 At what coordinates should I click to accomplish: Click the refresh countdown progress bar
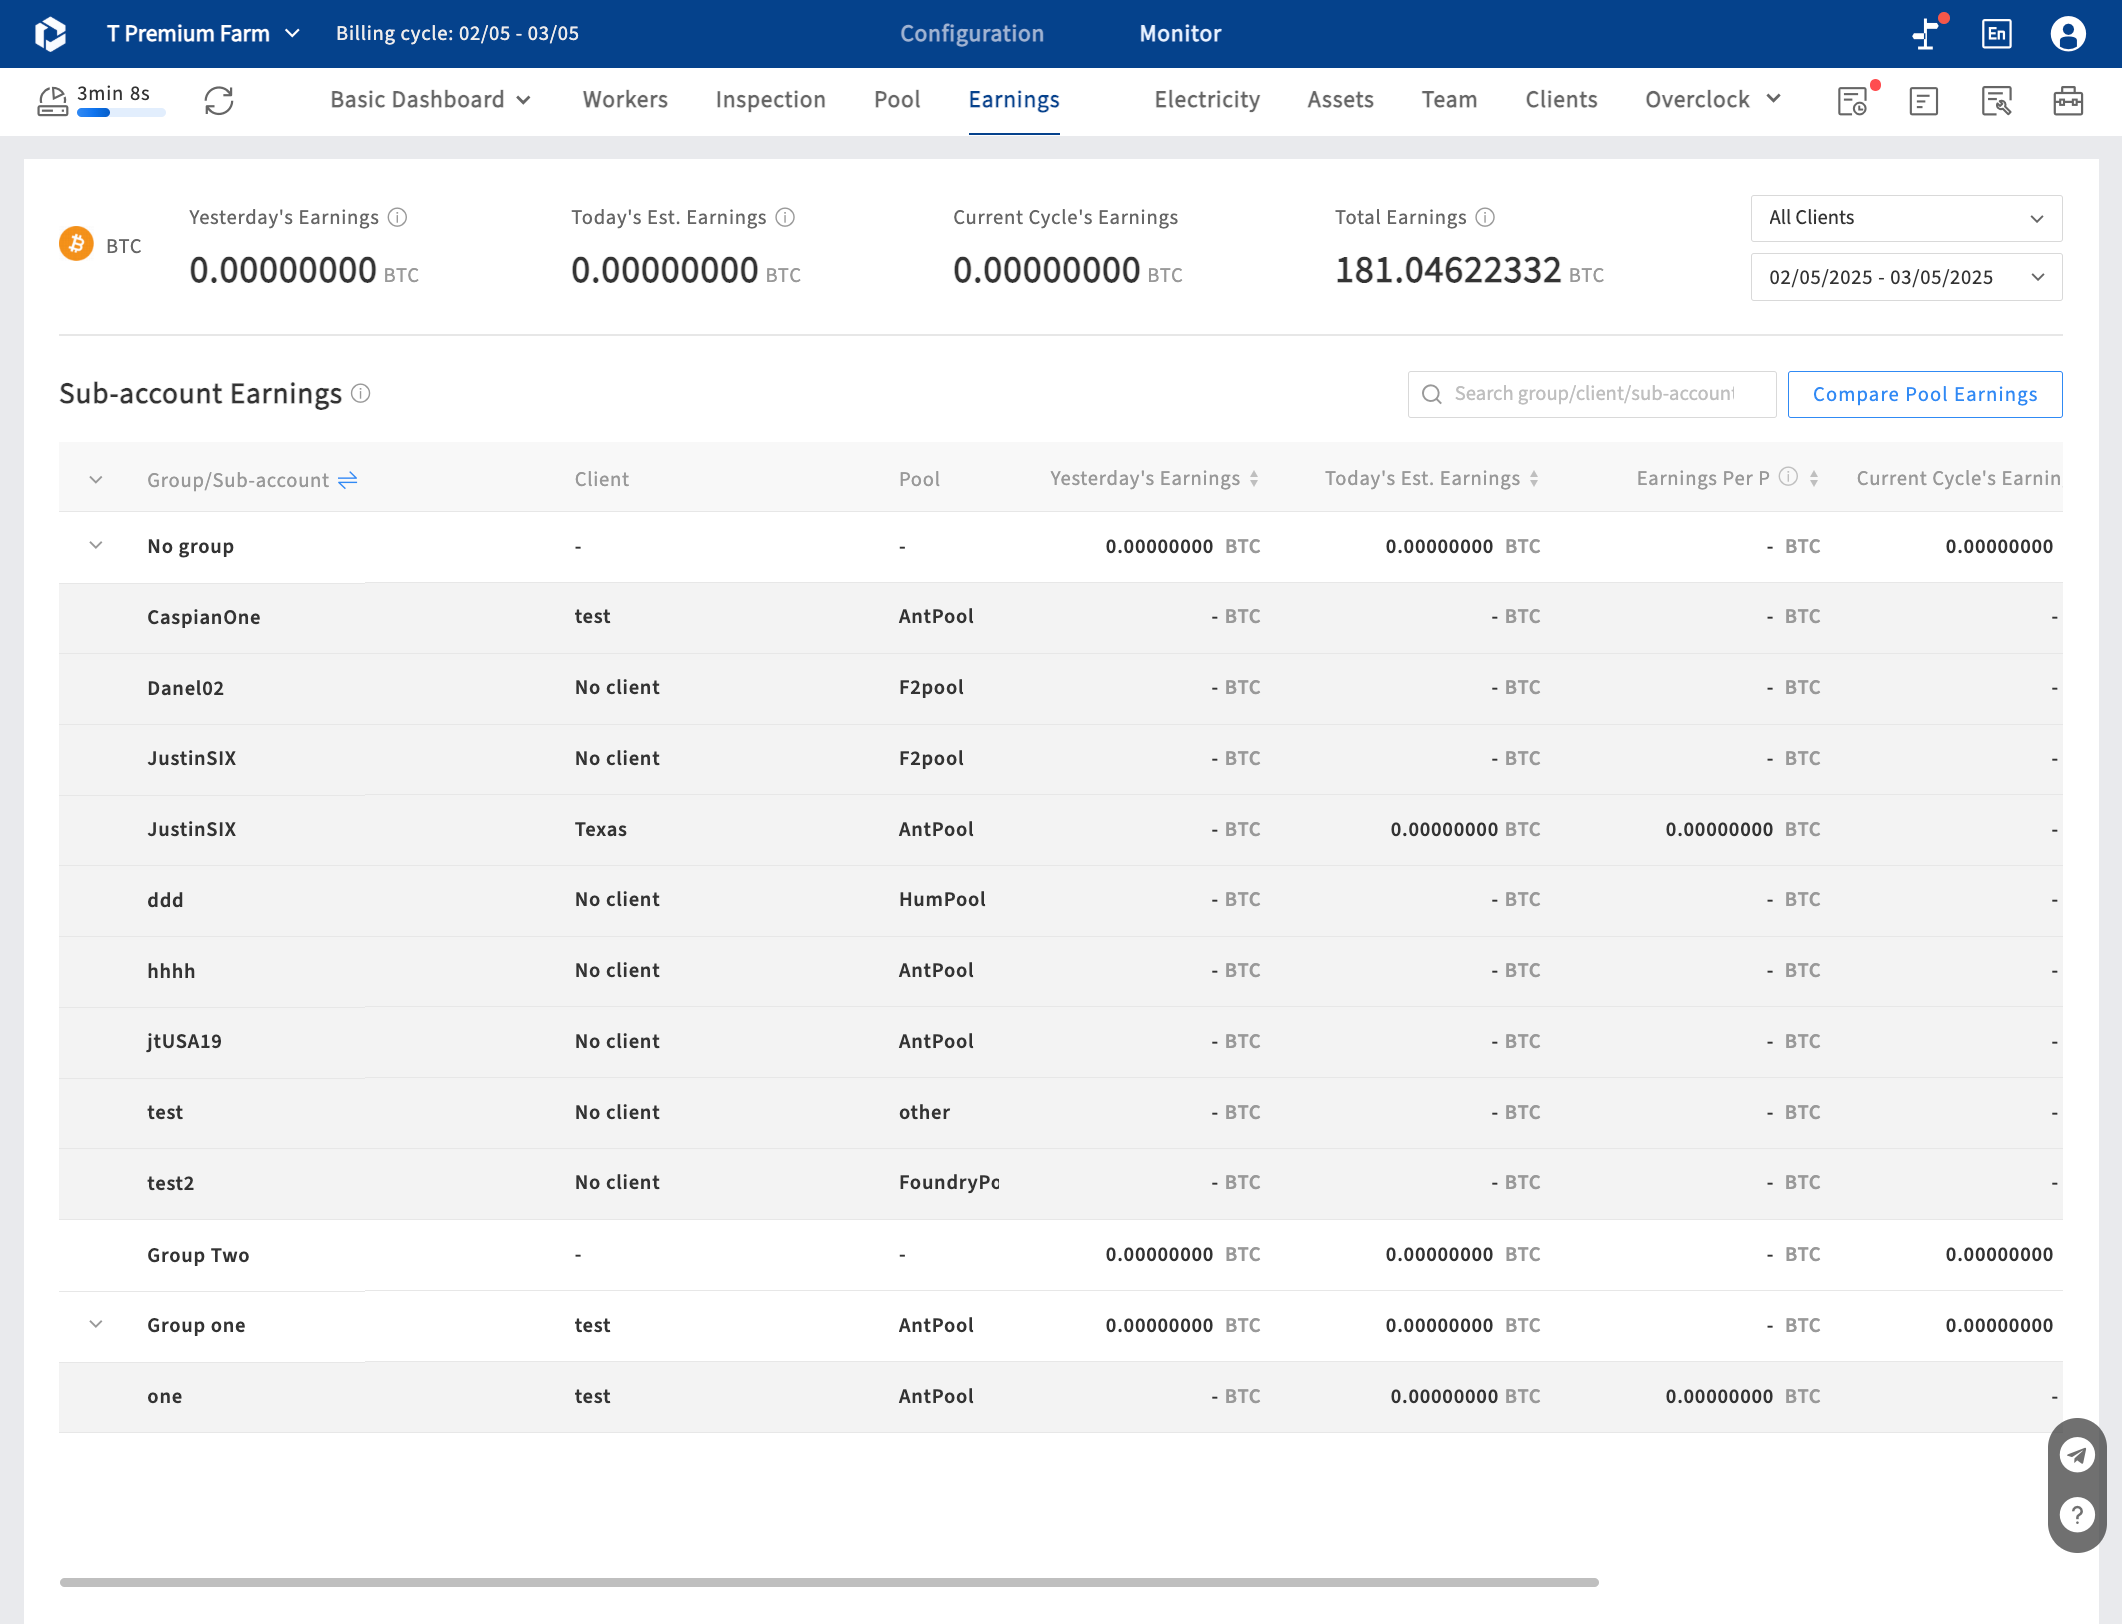click(x=121, y=113)
